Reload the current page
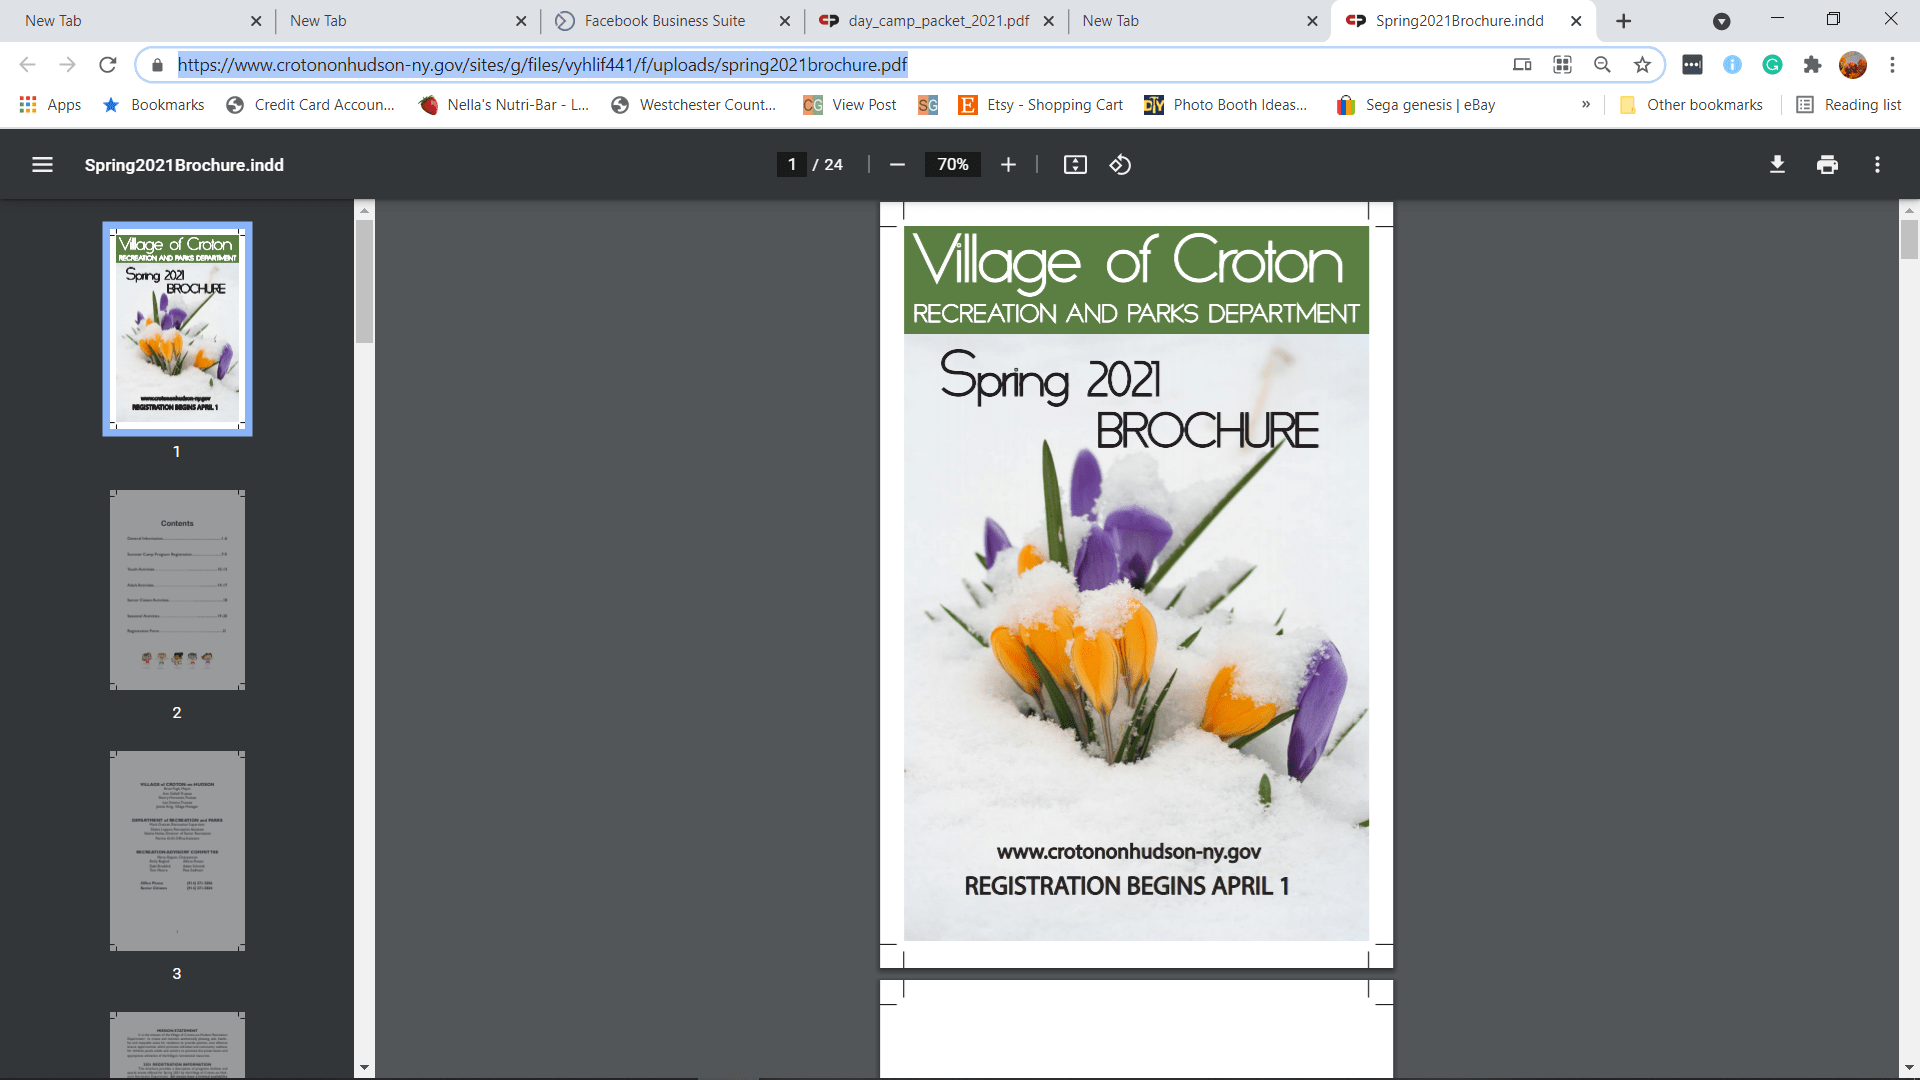This screenshot has width=1920, height=1080. coord(107,64)
